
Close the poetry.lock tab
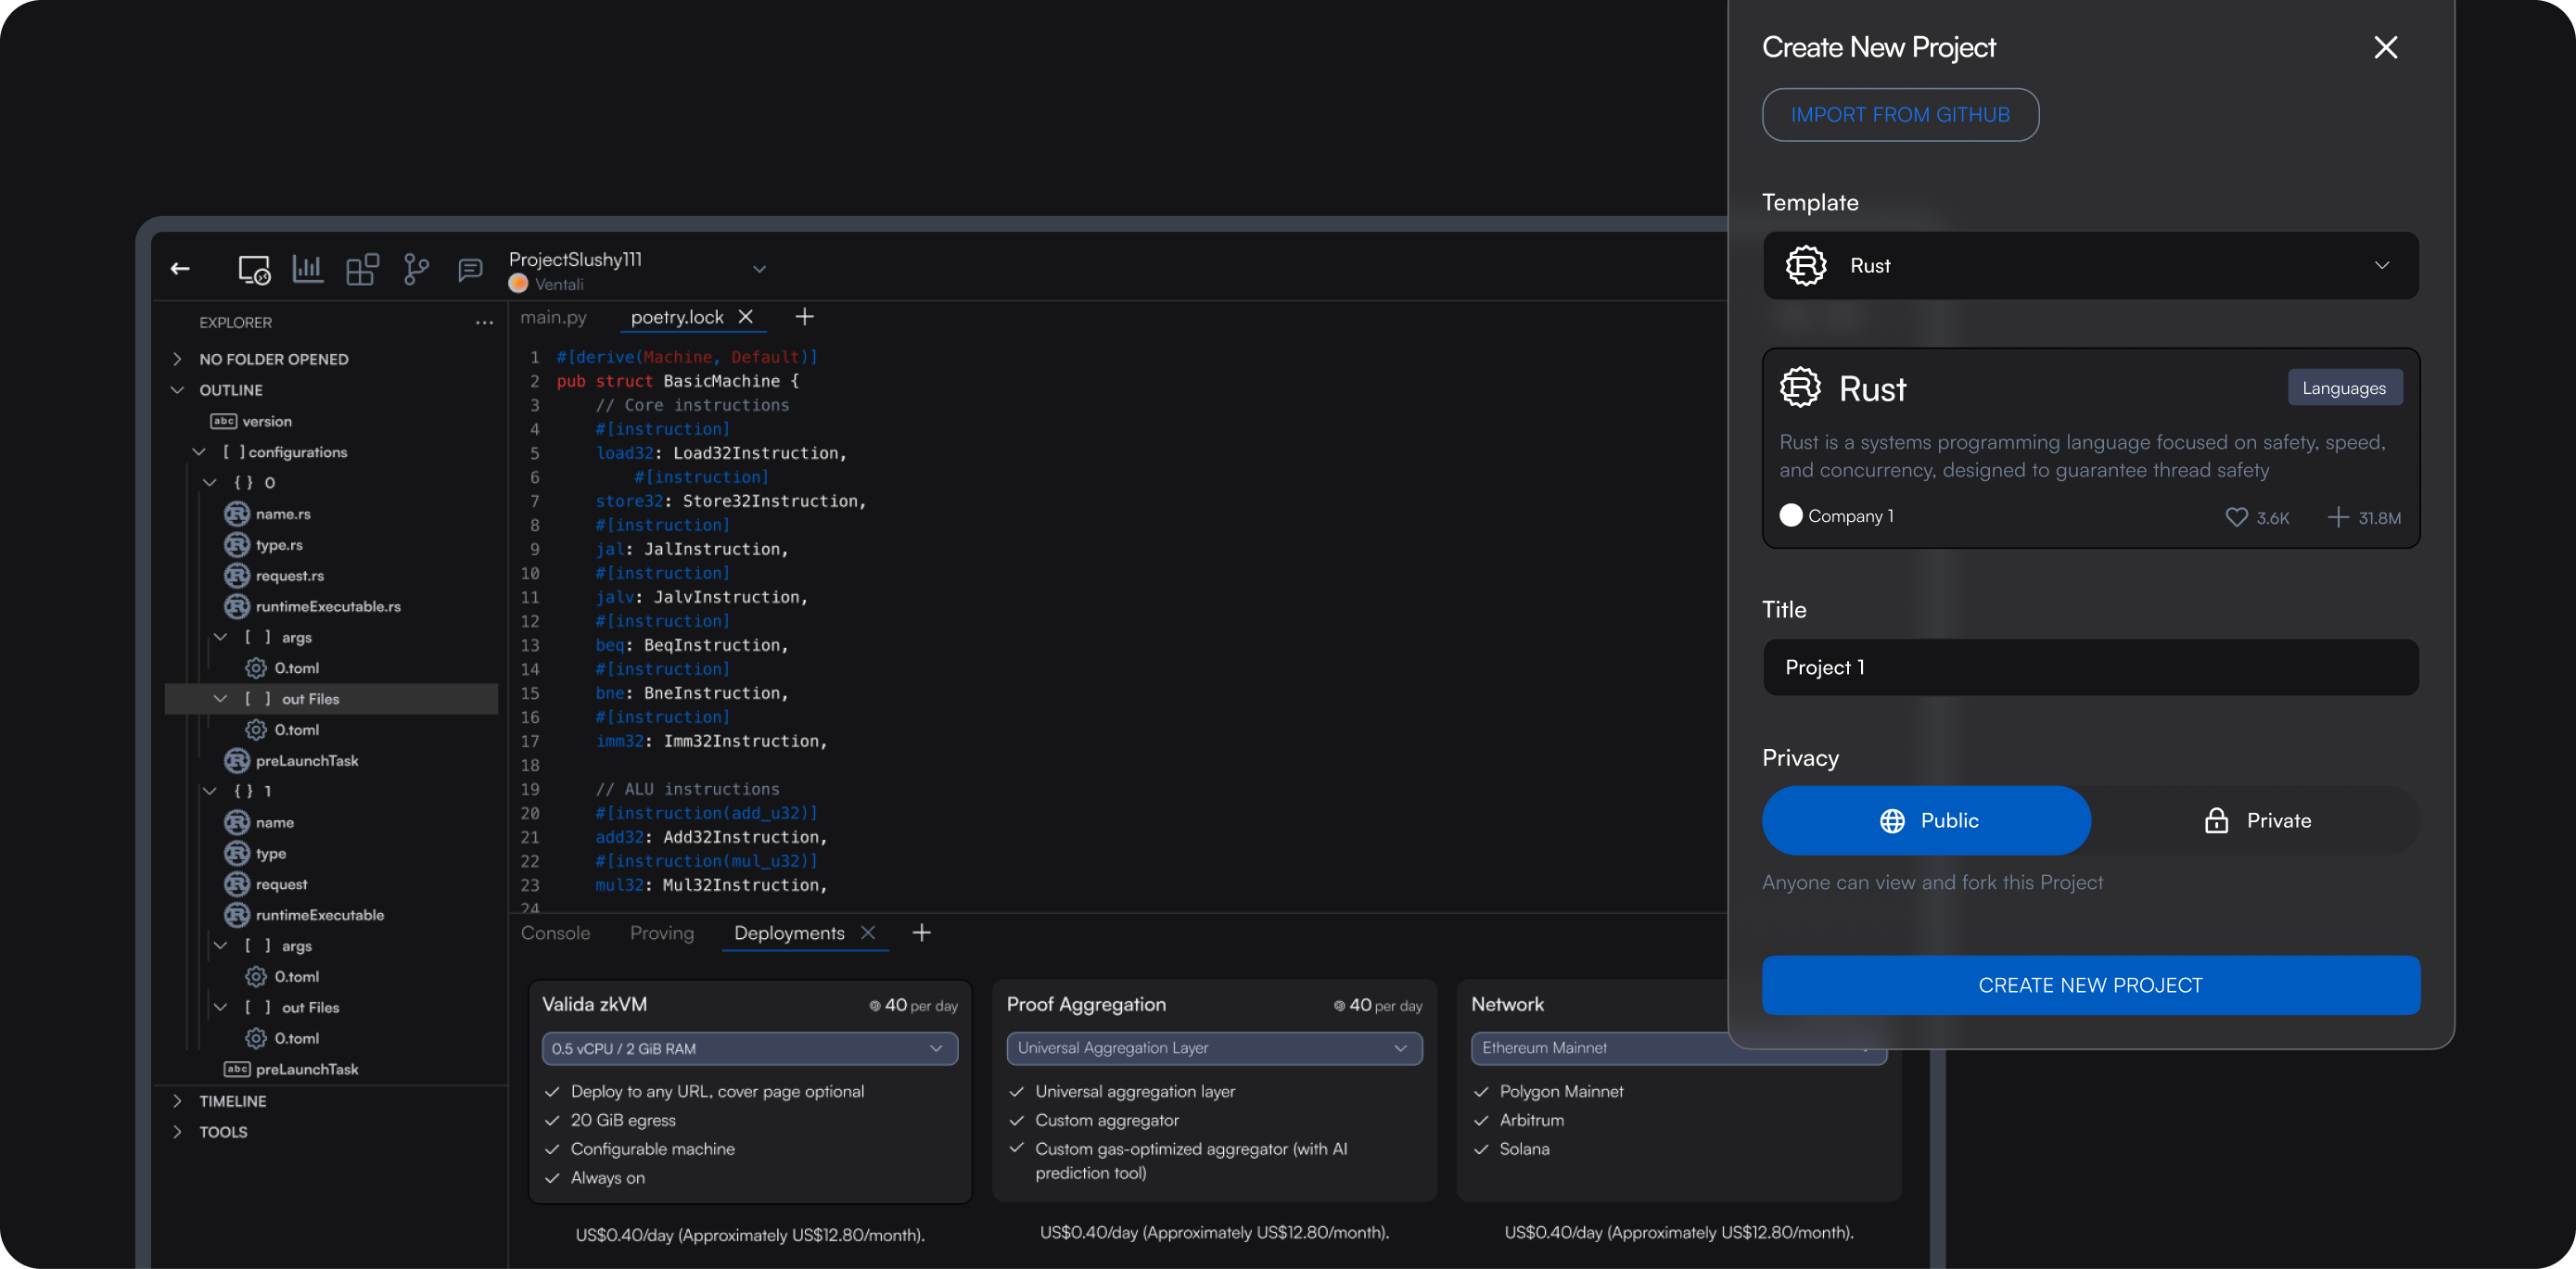[746, 317]
